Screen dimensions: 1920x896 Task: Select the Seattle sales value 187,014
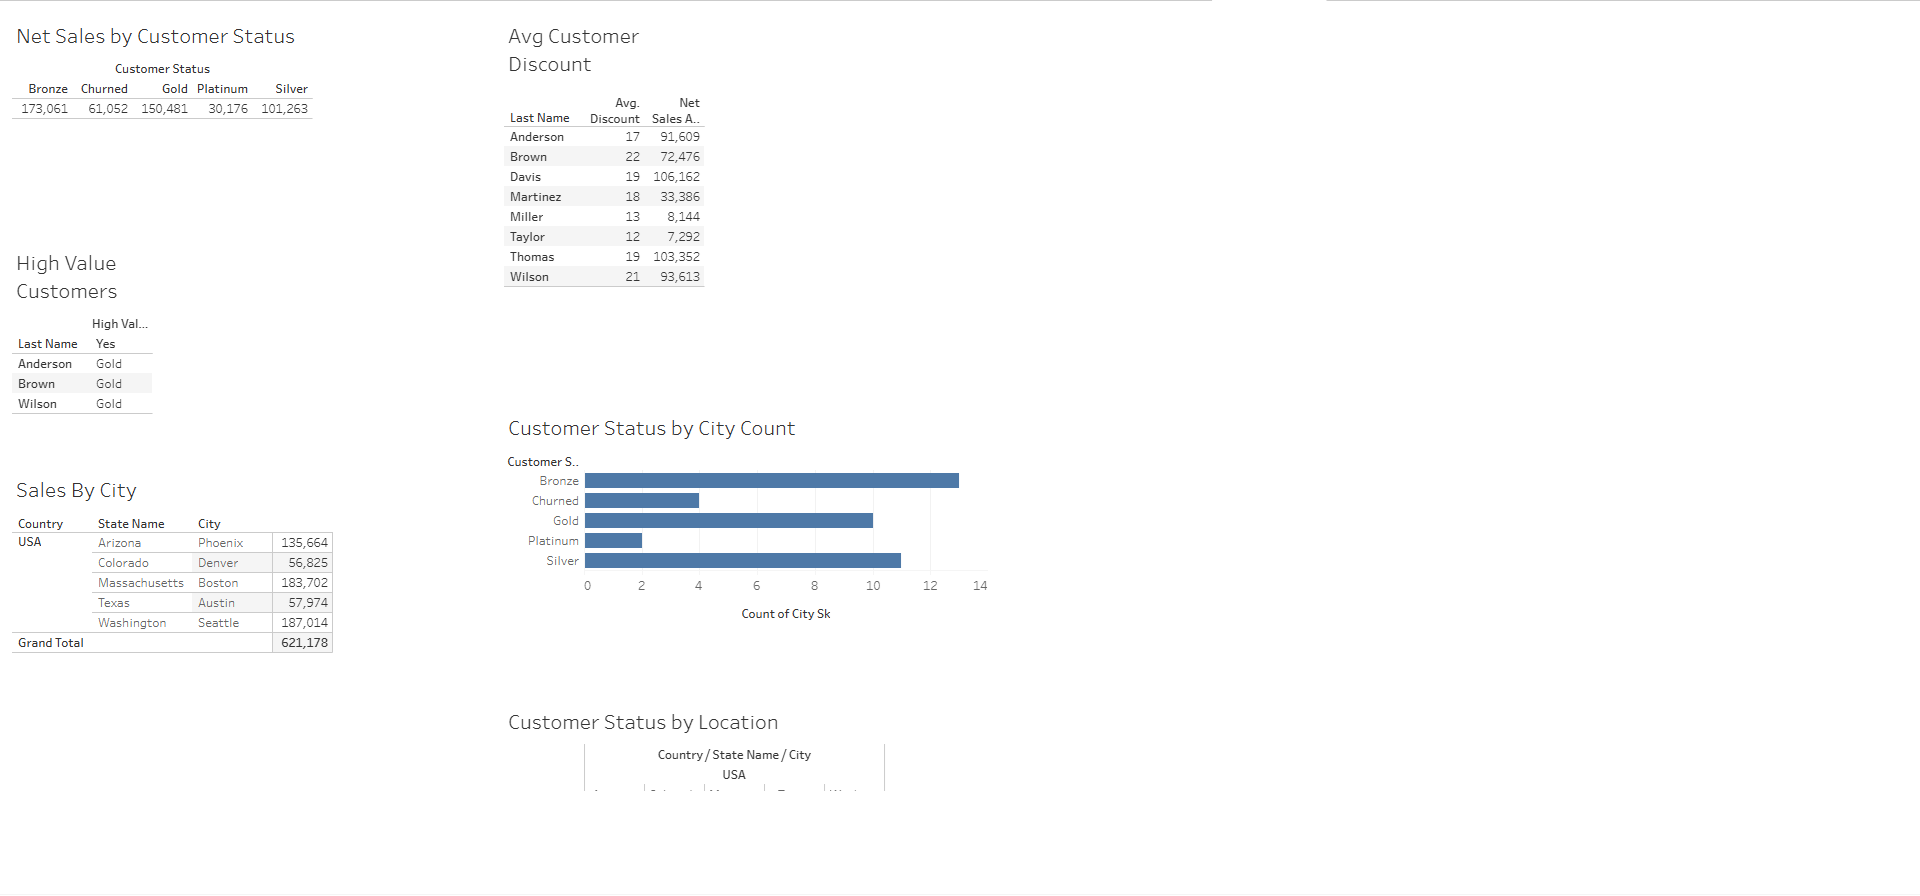[x=304, y=623]
